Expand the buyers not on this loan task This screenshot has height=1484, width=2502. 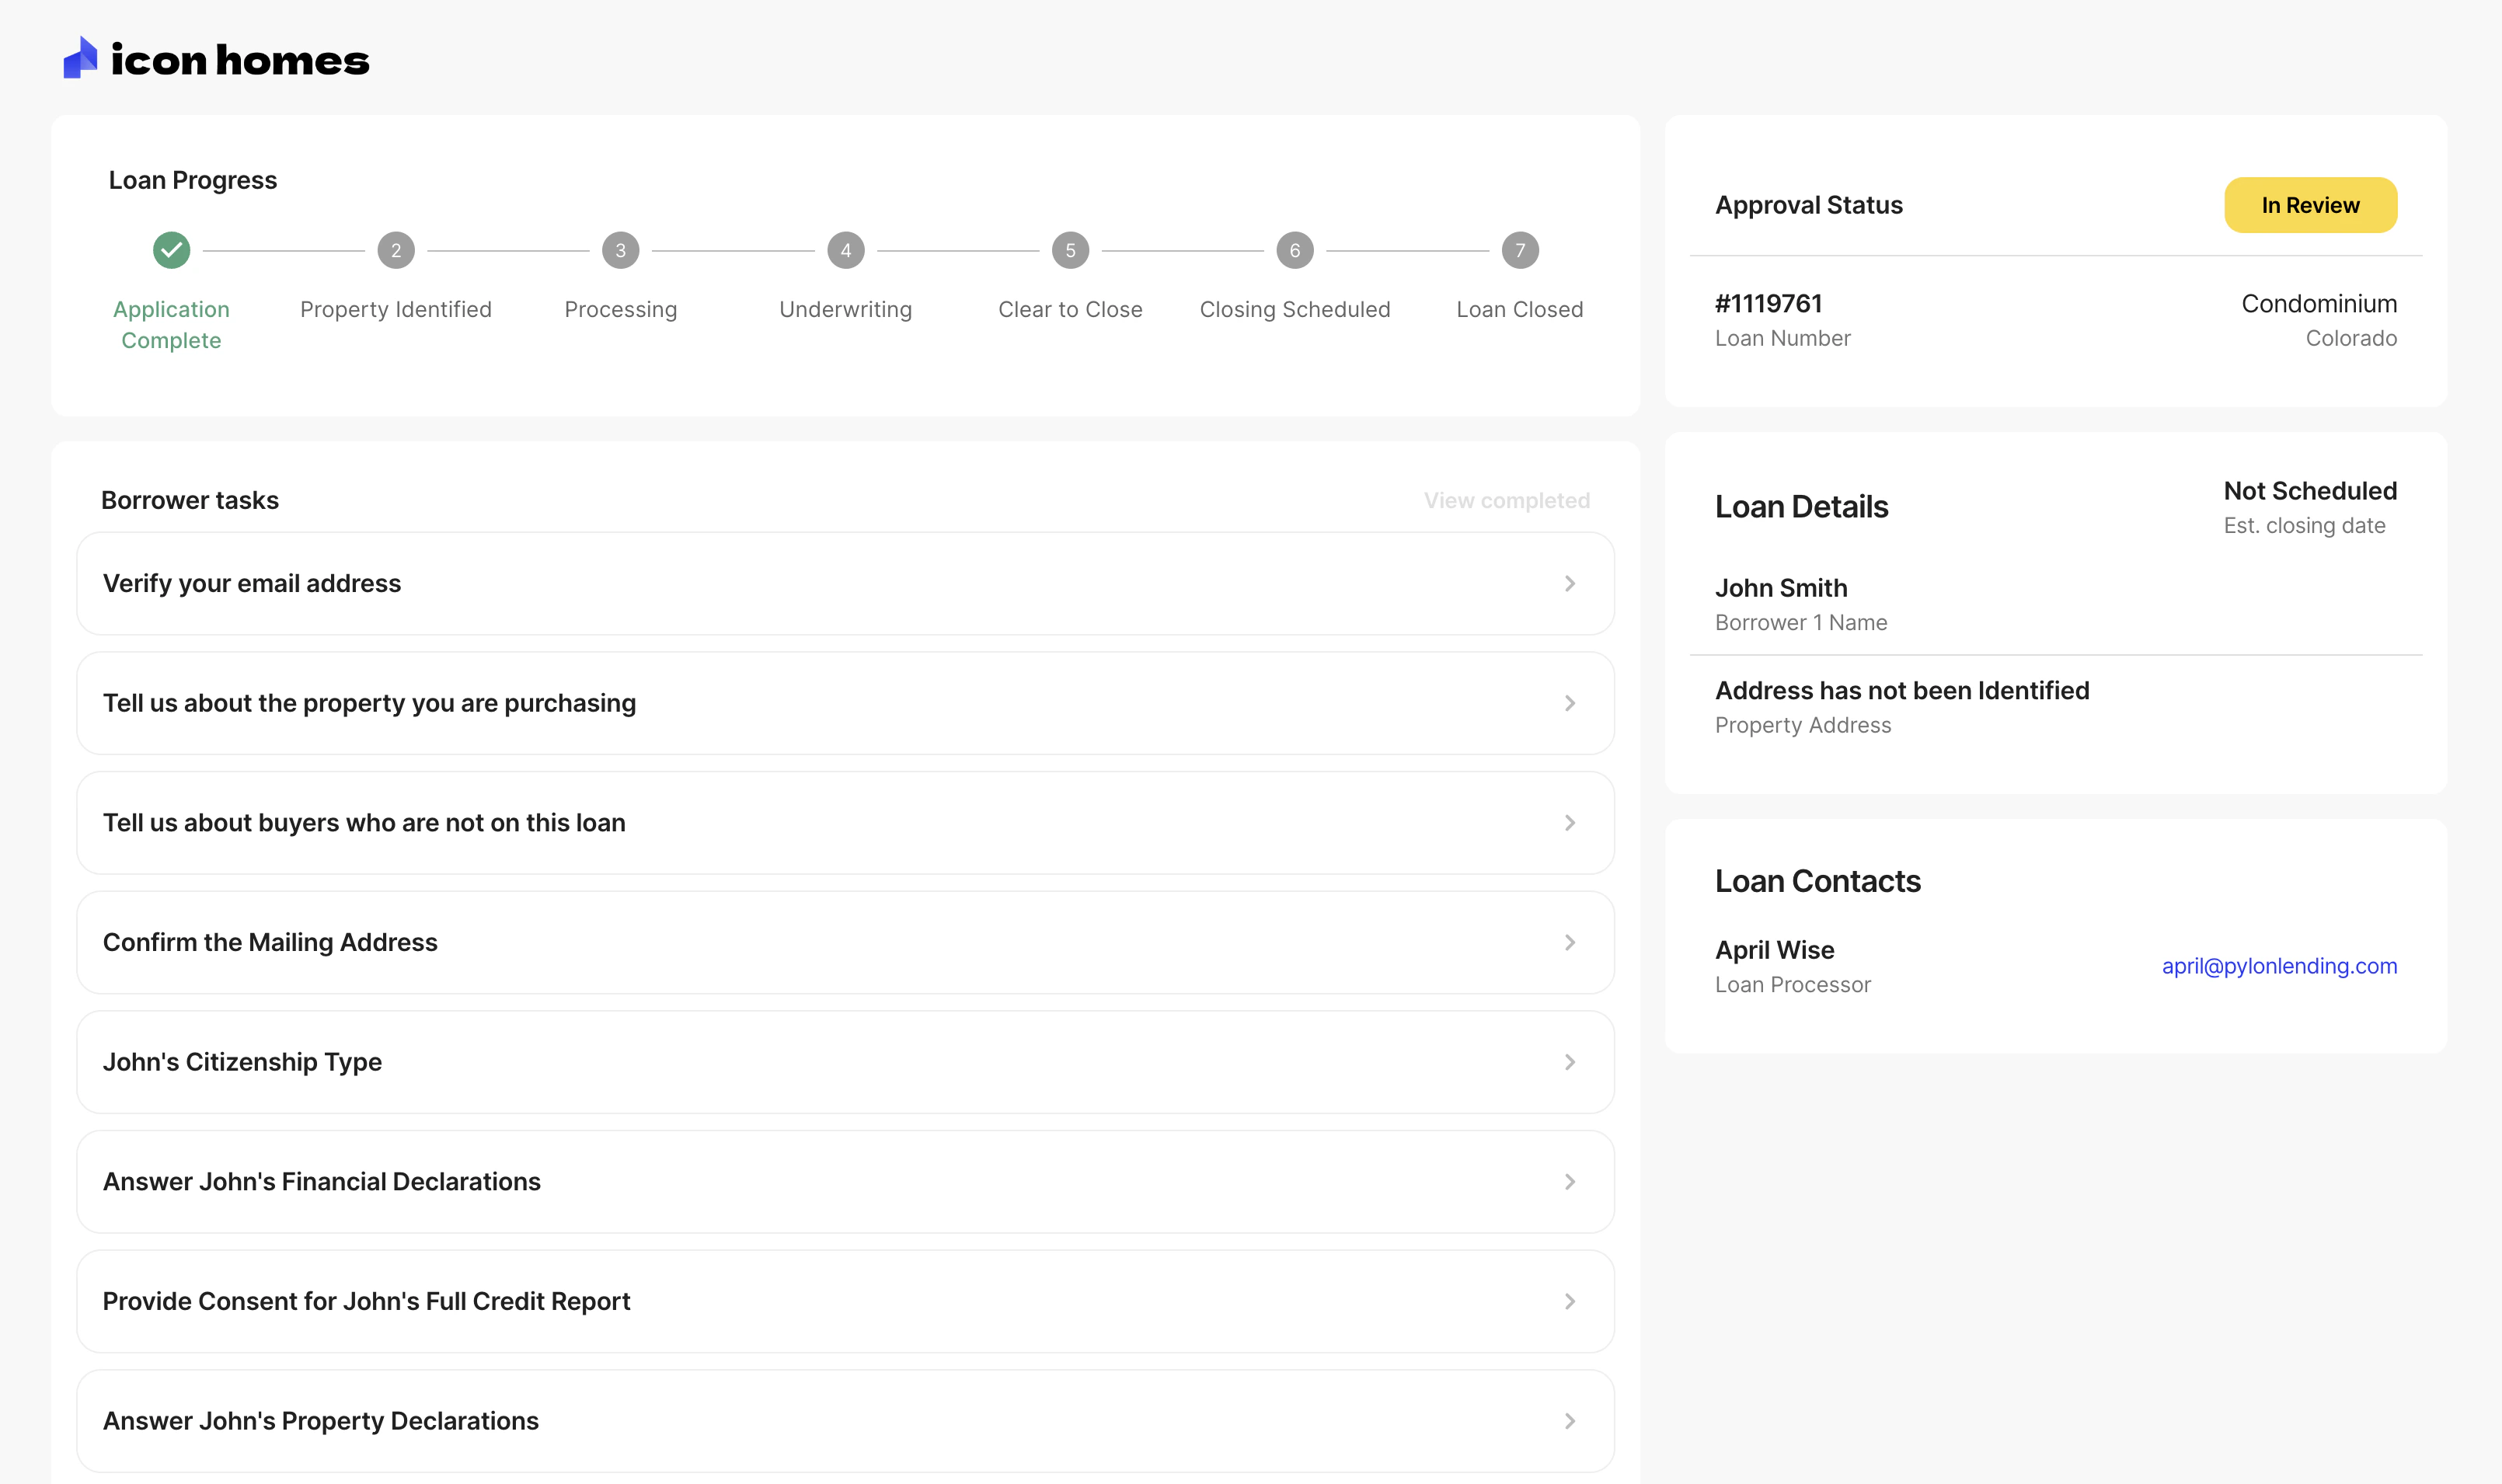pos(1569,822)
